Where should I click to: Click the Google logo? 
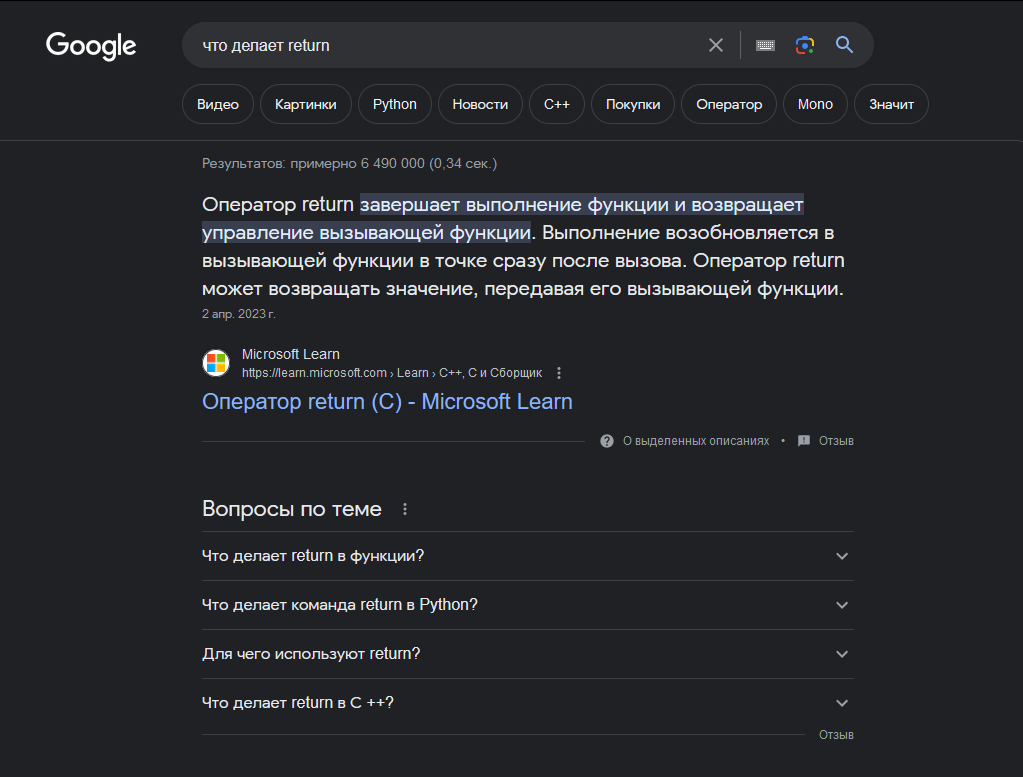pyautogui.click(x=91, y=46)
